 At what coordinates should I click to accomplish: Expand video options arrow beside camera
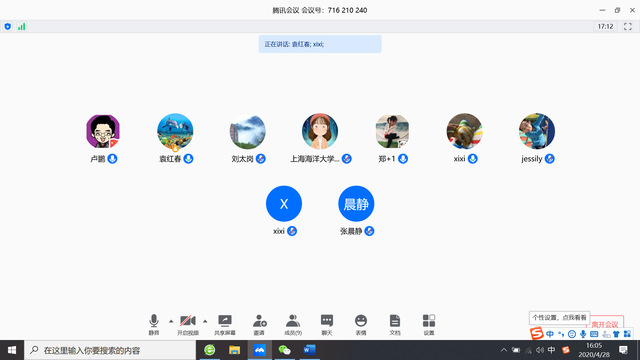pyautogui.click(x=205, y=322)
